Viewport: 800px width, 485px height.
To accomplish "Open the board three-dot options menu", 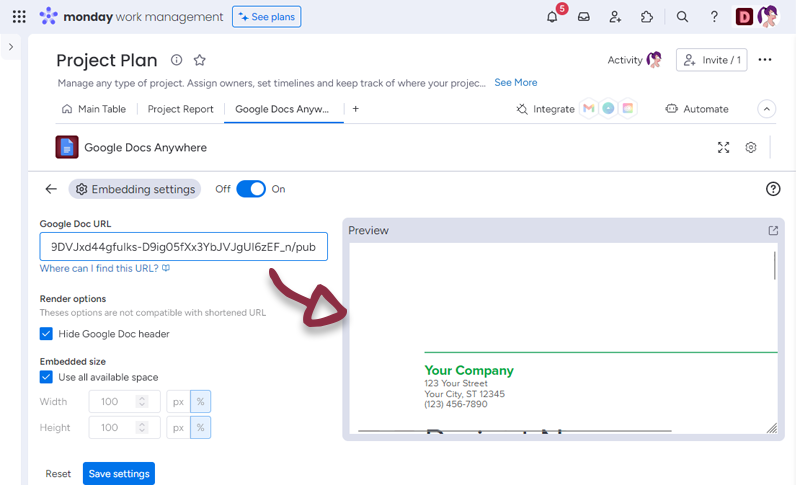I will tap(765, 60).
